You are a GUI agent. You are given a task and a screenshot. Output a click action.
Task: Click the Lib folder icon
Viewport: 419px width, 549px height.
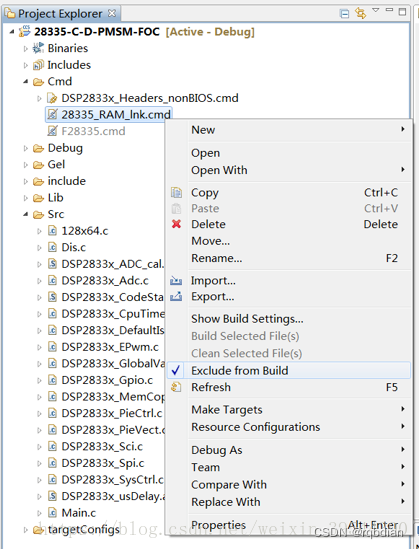point(38,198)
